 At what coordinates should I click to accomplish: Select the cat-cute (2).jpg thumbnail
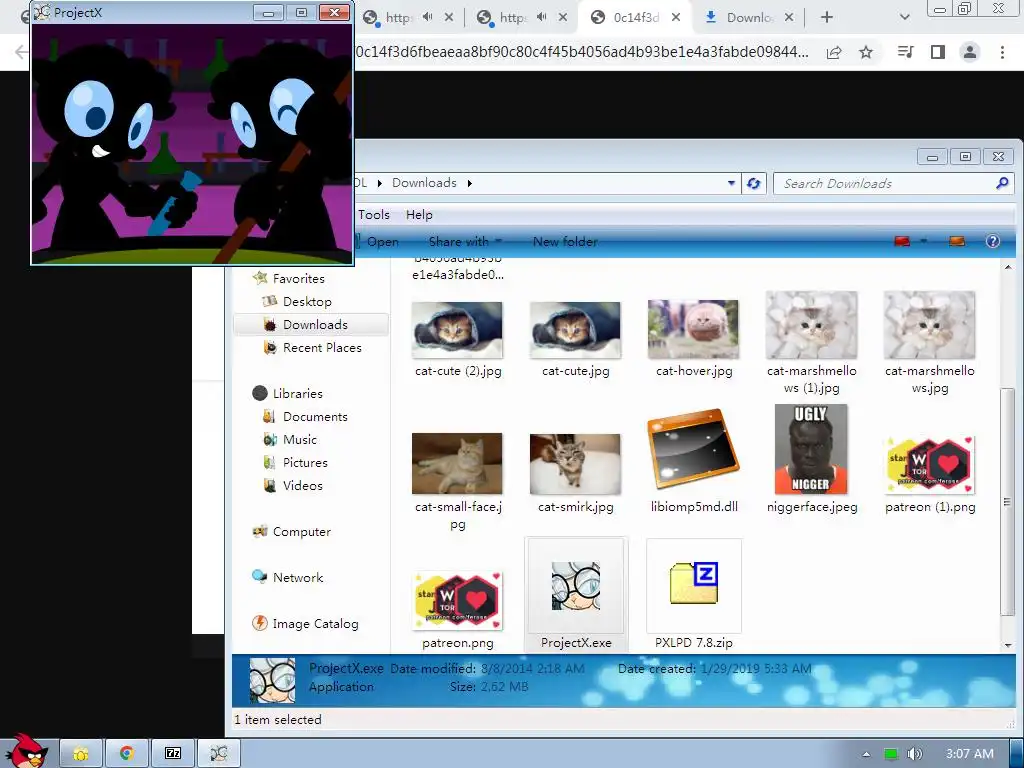click(457, 330)
